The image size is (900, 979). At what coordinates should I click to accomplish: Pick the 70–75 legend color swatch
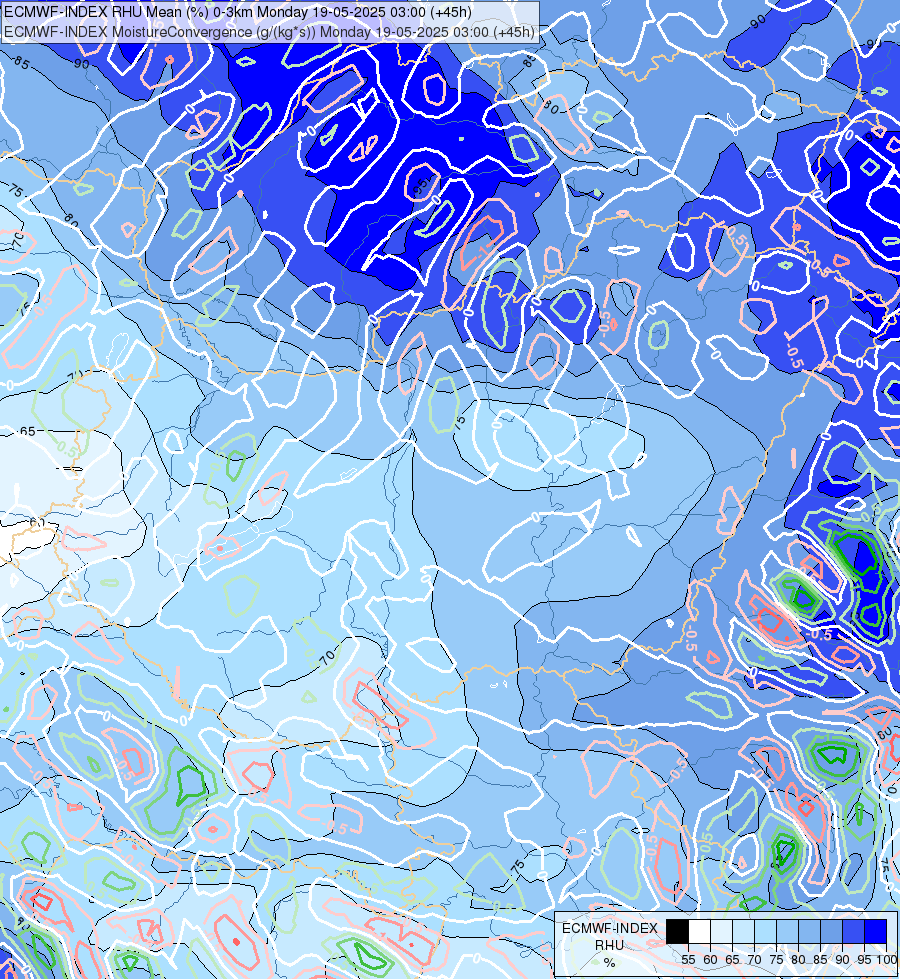point(765,931)
